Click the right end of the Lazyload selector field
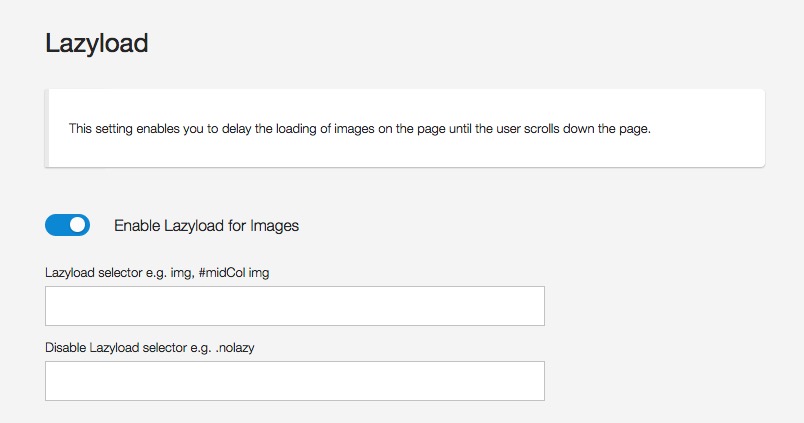 coord(530,306)
